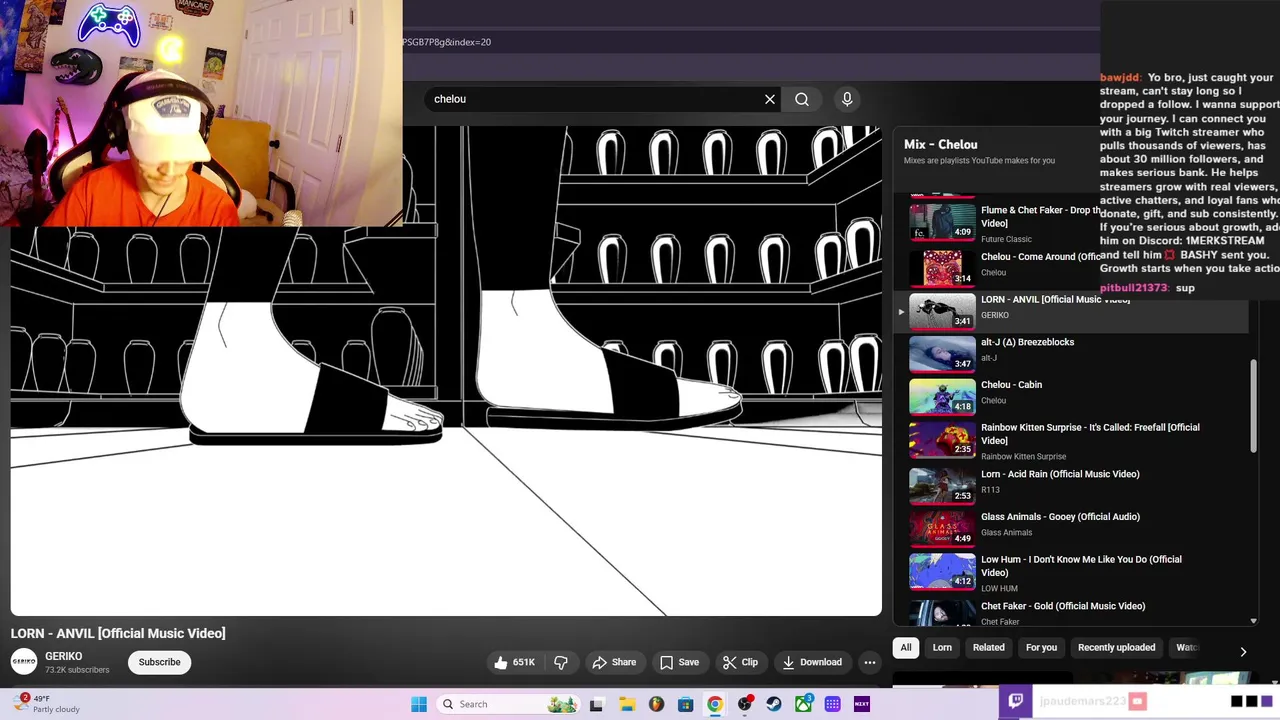This screenshot has height=720, width=1280.
Task: Open Task View from the taskbar
Action: (x=596, y=704)
